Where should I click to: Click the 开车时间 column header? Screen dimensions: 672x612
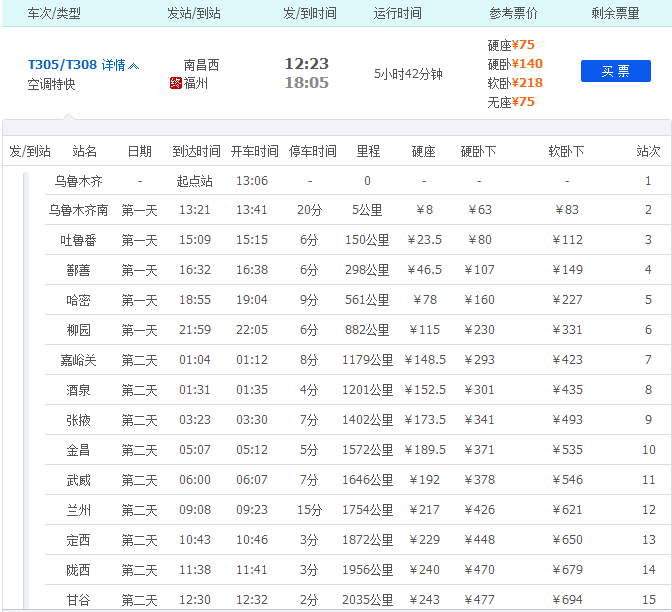pos(255,151)
